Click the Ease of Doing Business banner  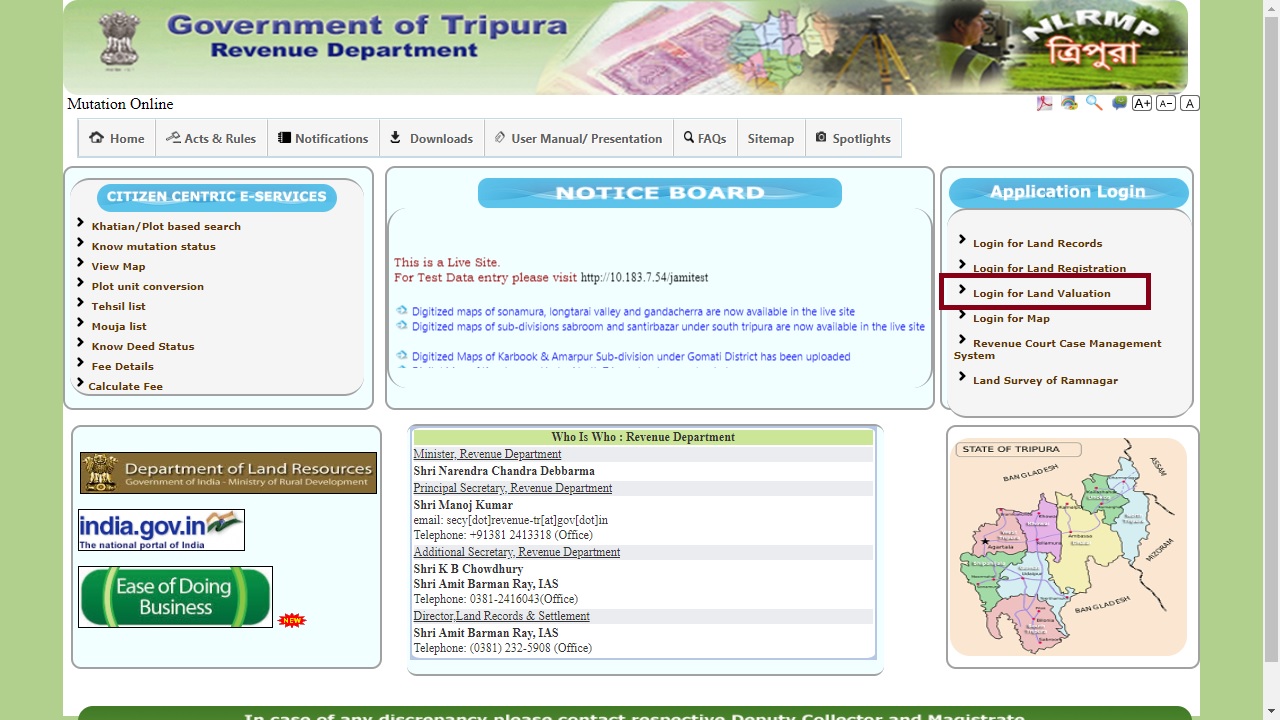click(174, 597)
